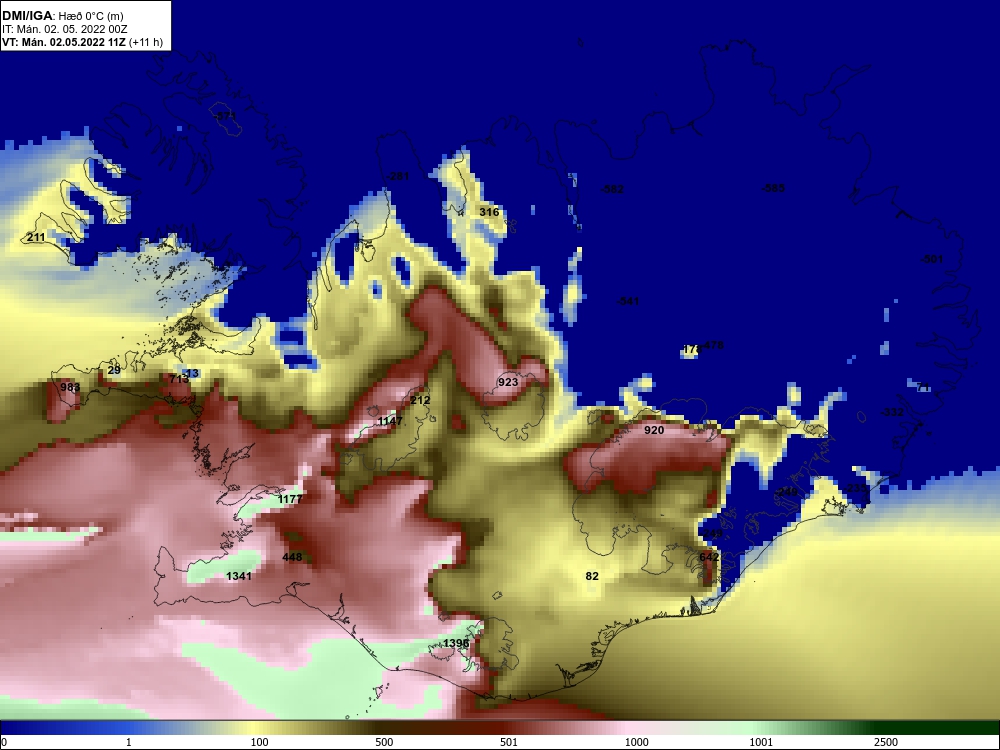Click the 1 label on the legend
Image resolution: width=1000 pixels, height=750 pixels.
click(x=129, y=742)
